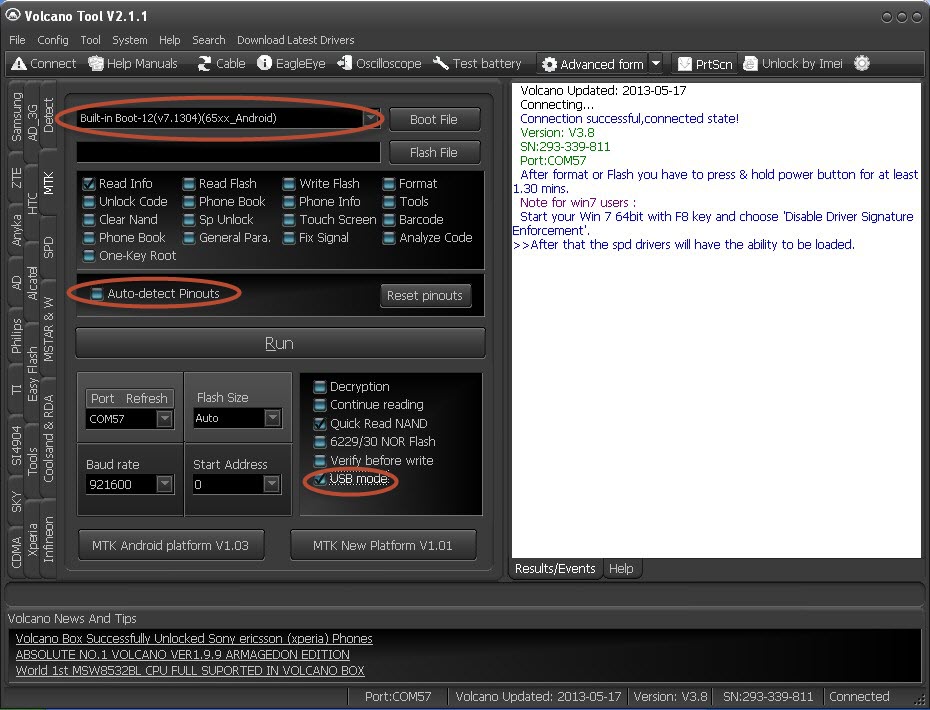Click the 'Connection successful' log line
Image resolution: width=930 pixels, height=710 pixels.
coord(629,119)
